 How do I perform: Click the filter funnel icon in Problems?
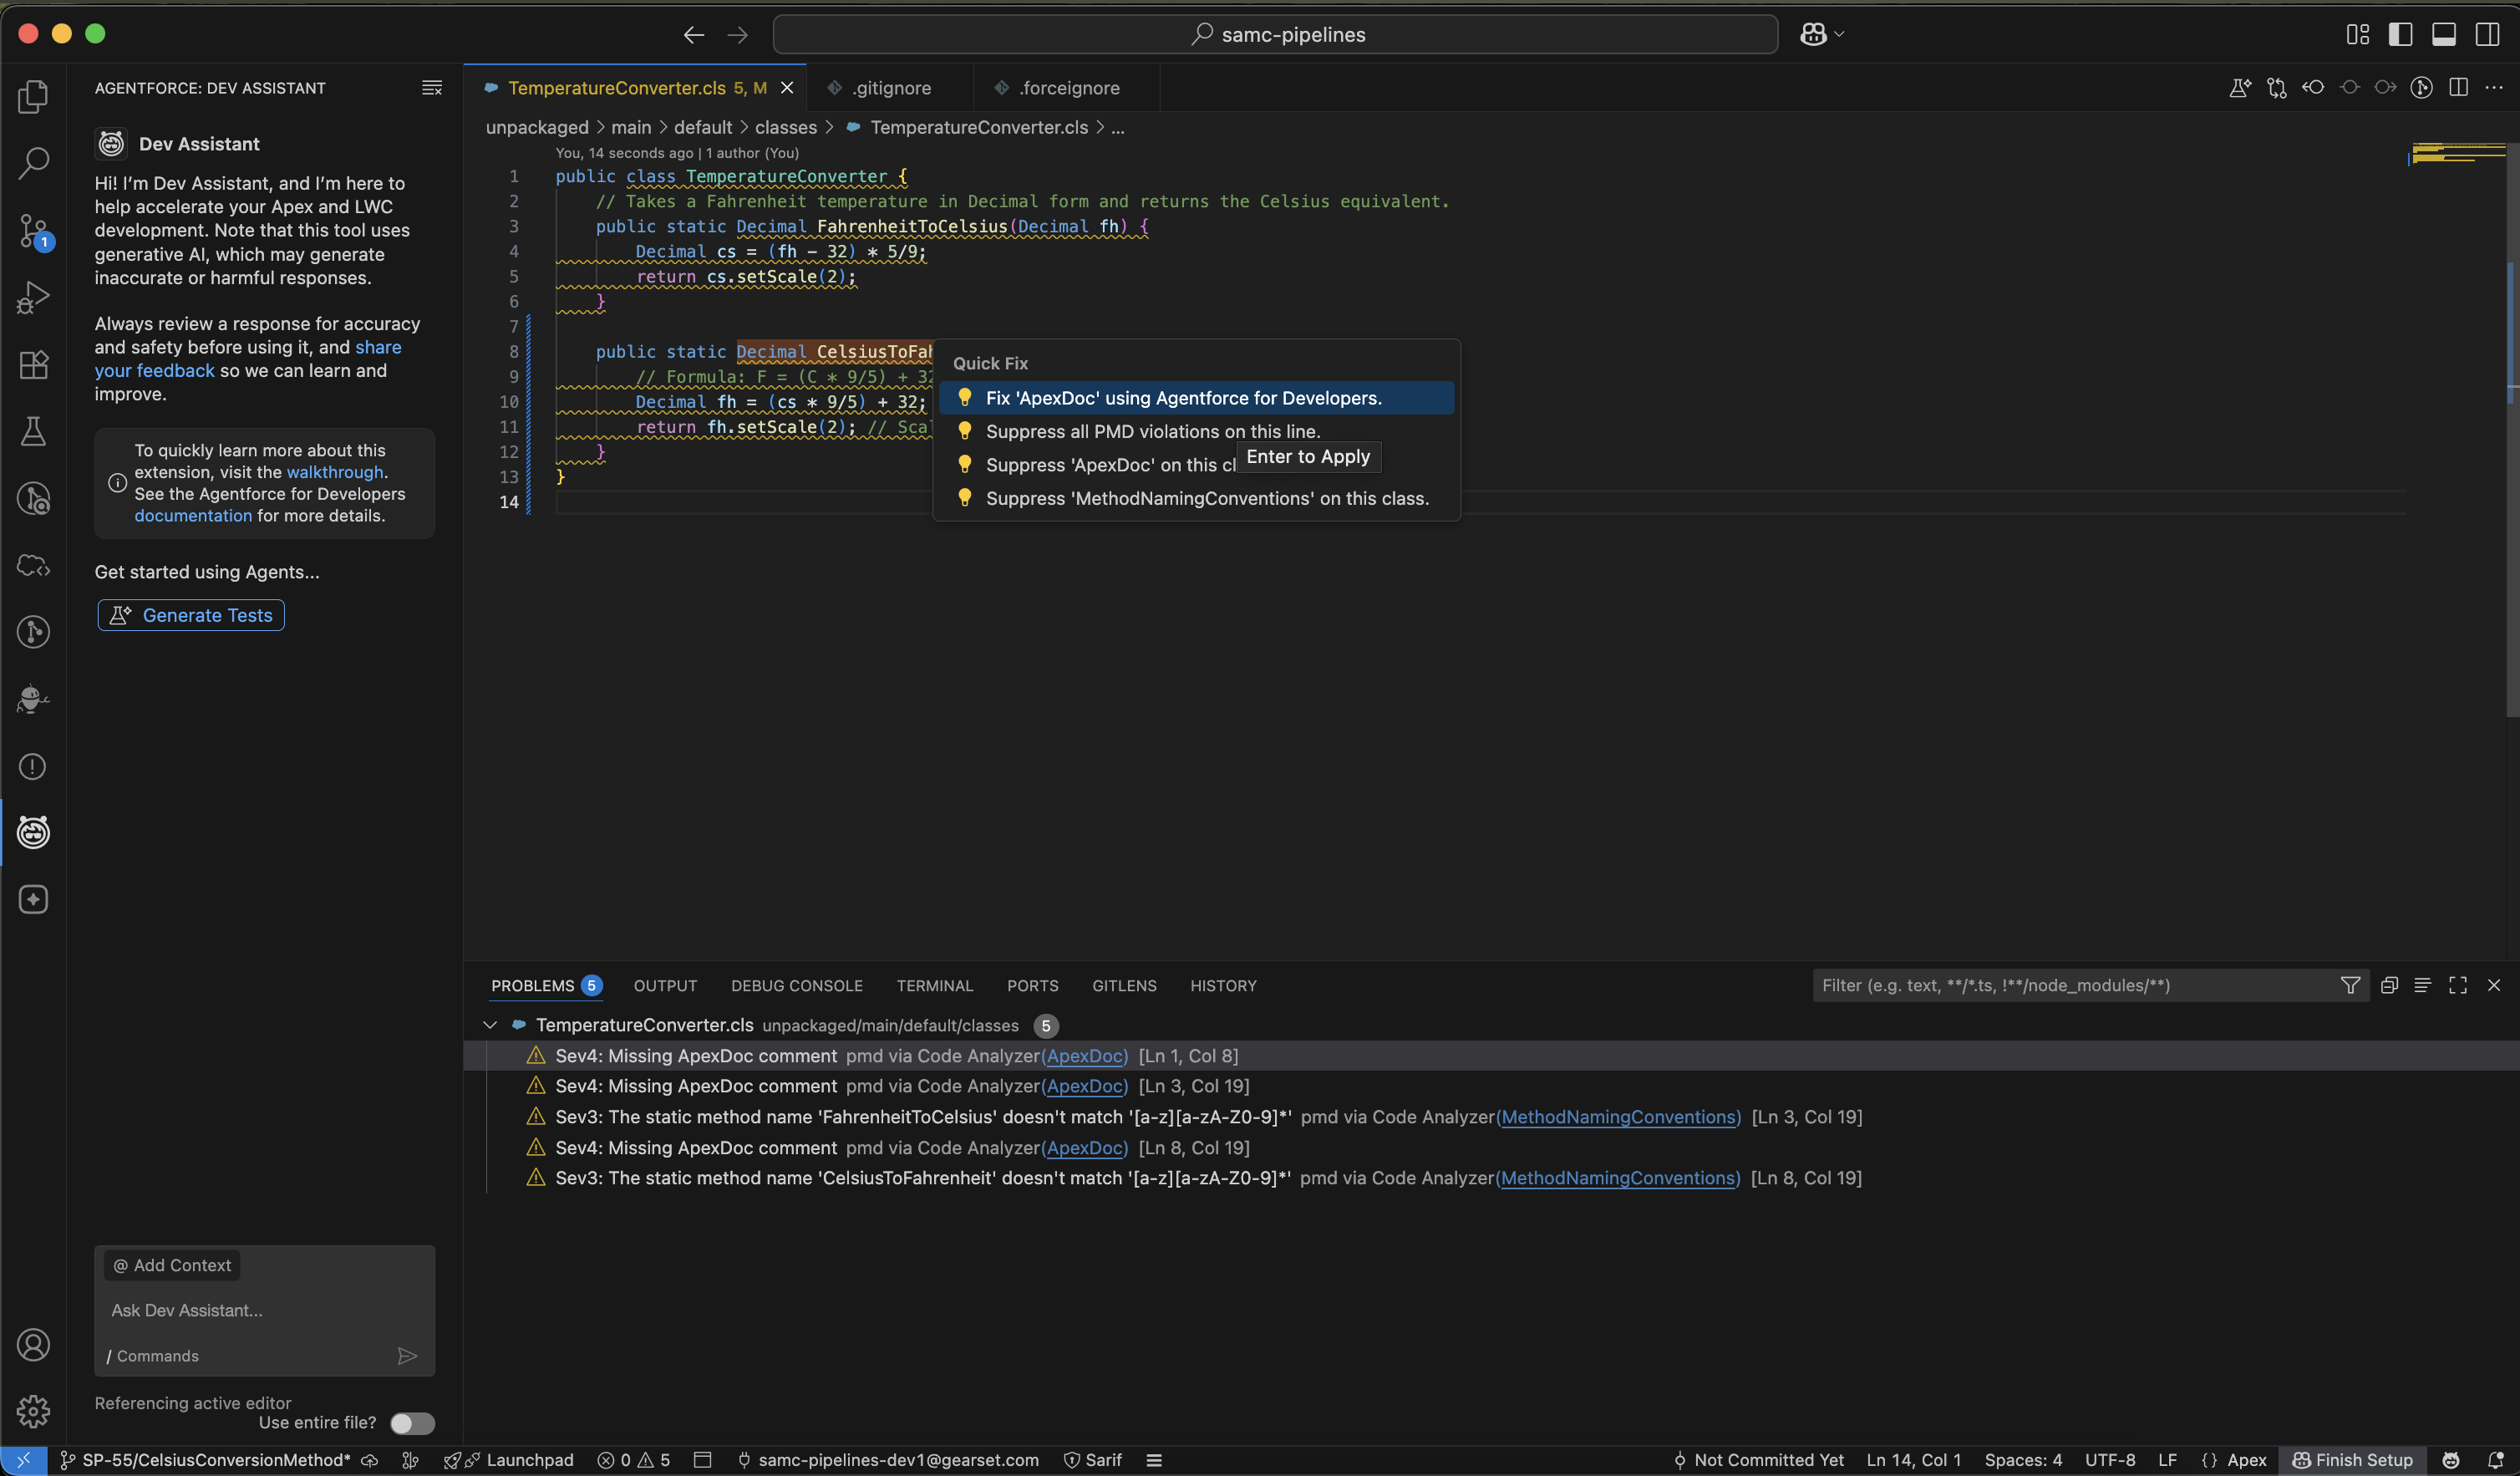[x=2350, y=986]
